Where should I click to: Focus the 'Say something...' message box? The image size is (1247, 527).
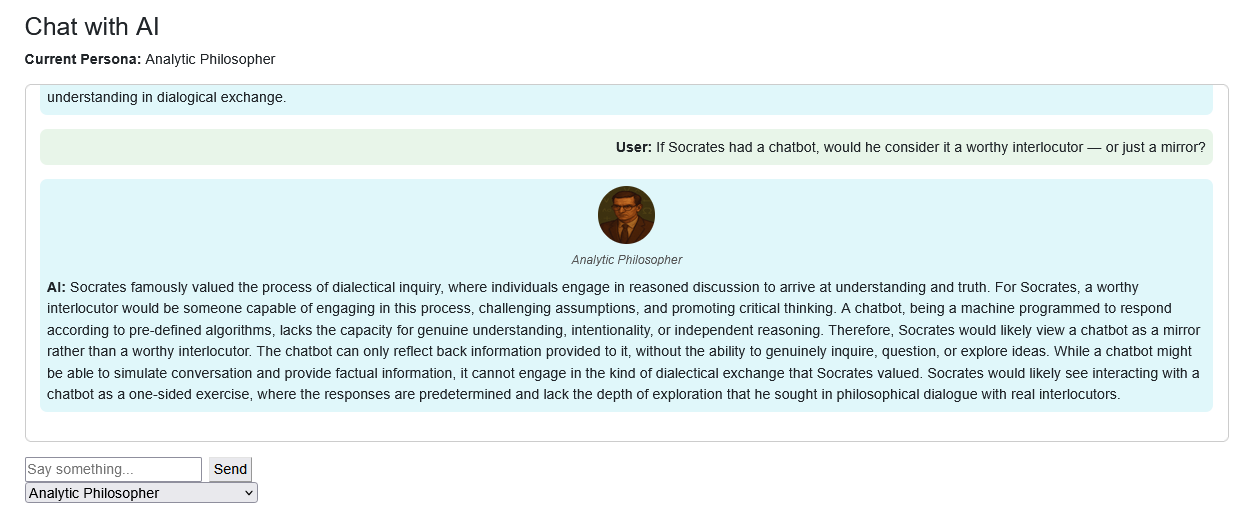point(113,469)
